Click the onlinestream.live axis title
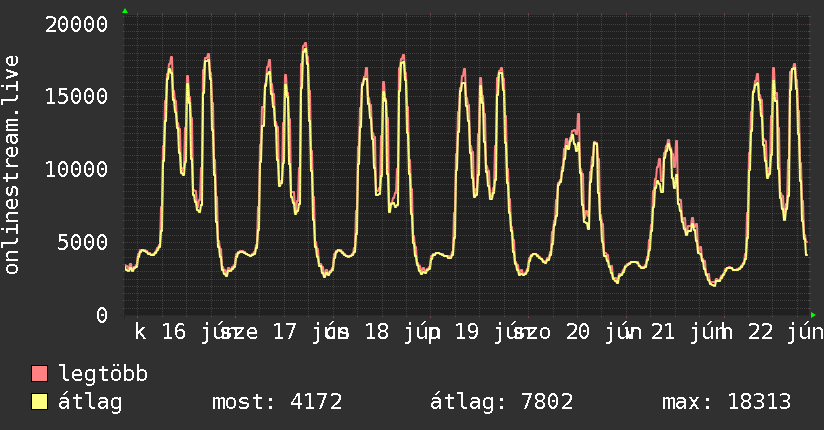 click(12, 165)
